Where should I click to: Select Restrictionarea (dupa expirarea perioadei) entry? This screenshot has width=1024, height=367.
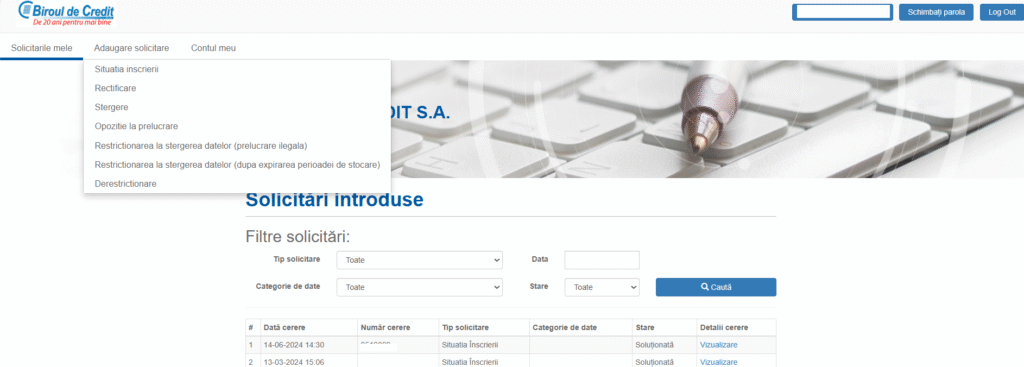click(x=237, y=165)
